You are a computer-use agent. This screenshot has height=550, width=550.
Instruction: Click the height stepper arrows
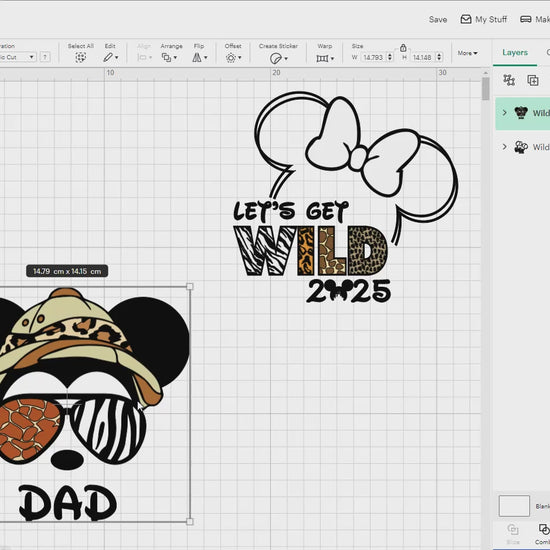click(x=439, y=57)
